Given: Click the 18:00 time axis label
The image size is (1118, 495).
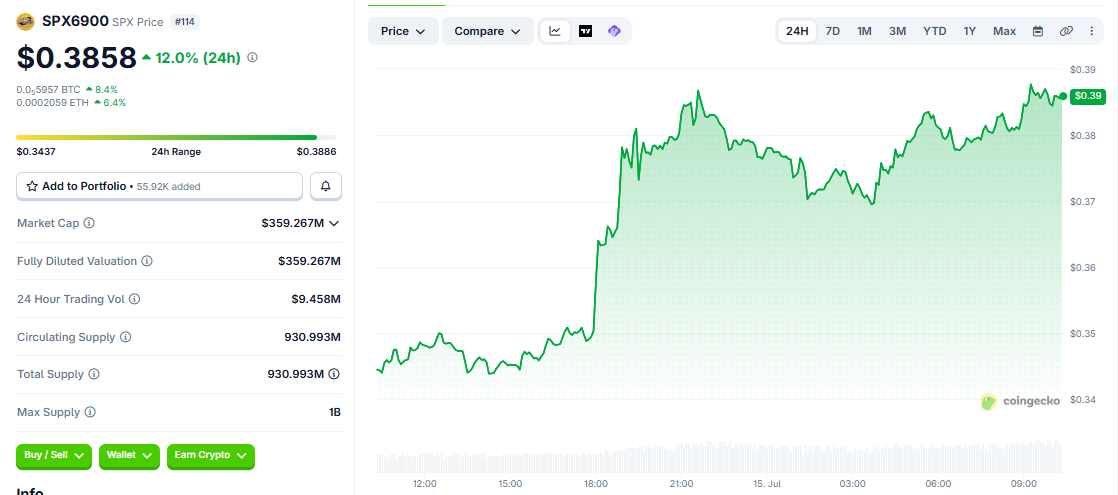Looking at the screenshot, I should click(x=596, y=483).
